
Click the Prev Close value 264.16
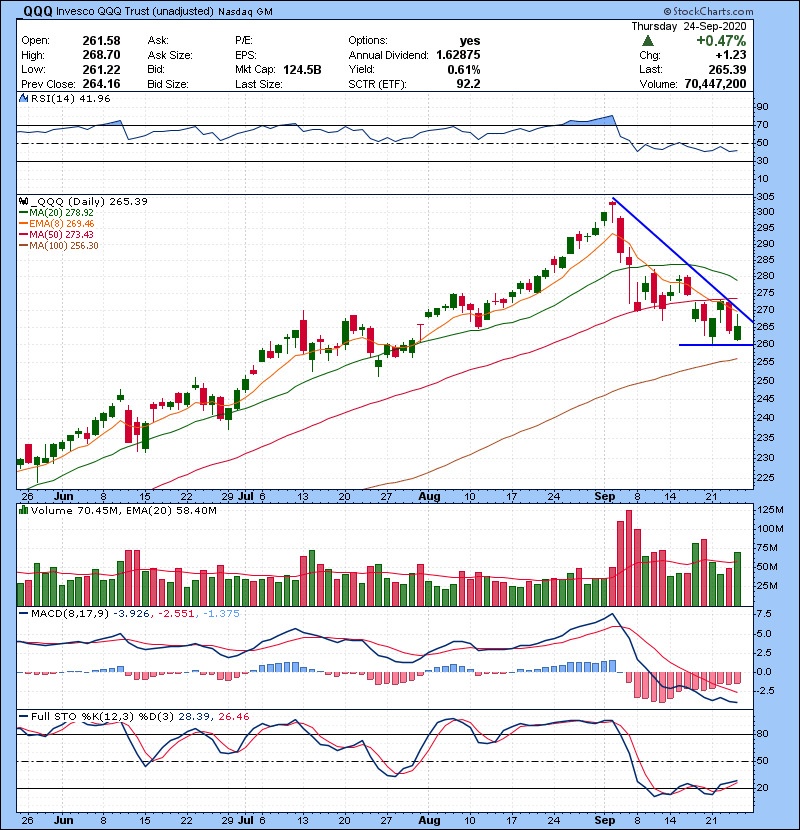101,84
